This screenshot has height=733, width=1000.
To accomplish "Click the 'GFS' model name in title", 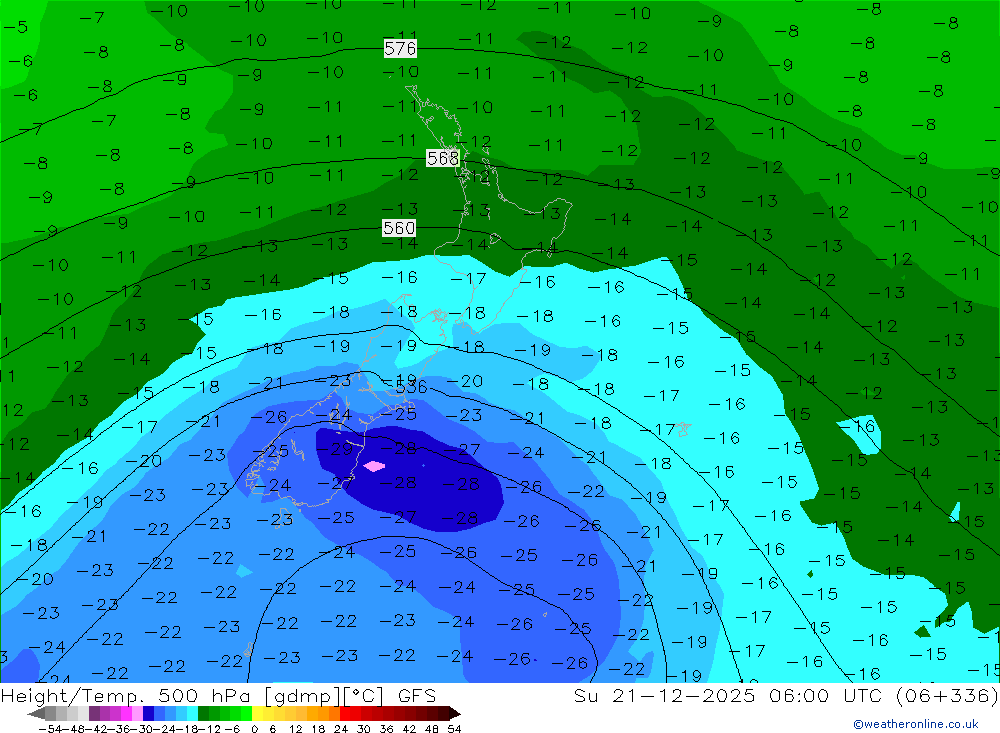I will (x=416, y=696).
